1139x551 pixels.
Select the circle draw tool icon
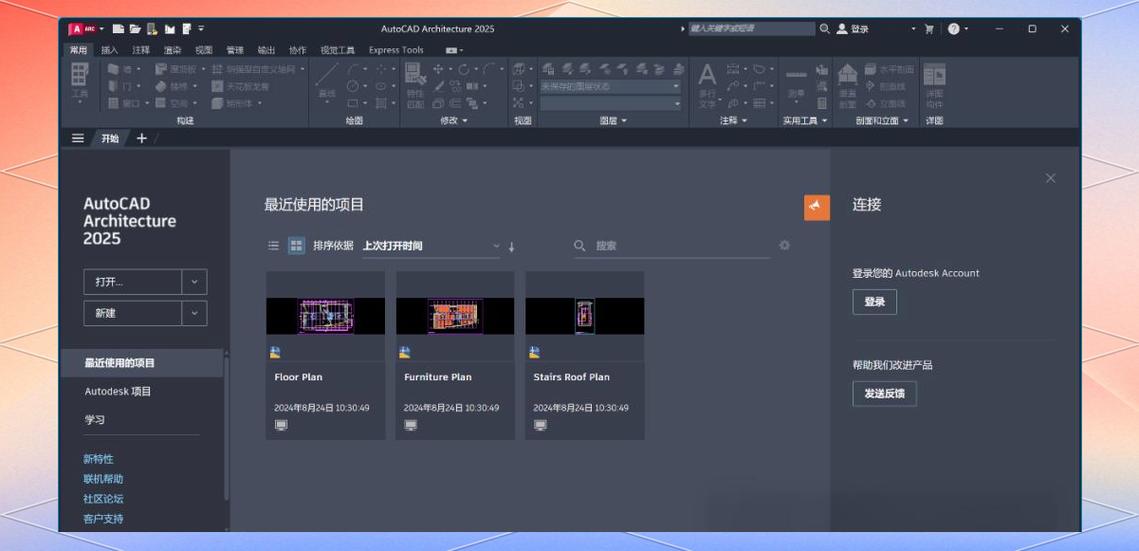pos(352,86)
